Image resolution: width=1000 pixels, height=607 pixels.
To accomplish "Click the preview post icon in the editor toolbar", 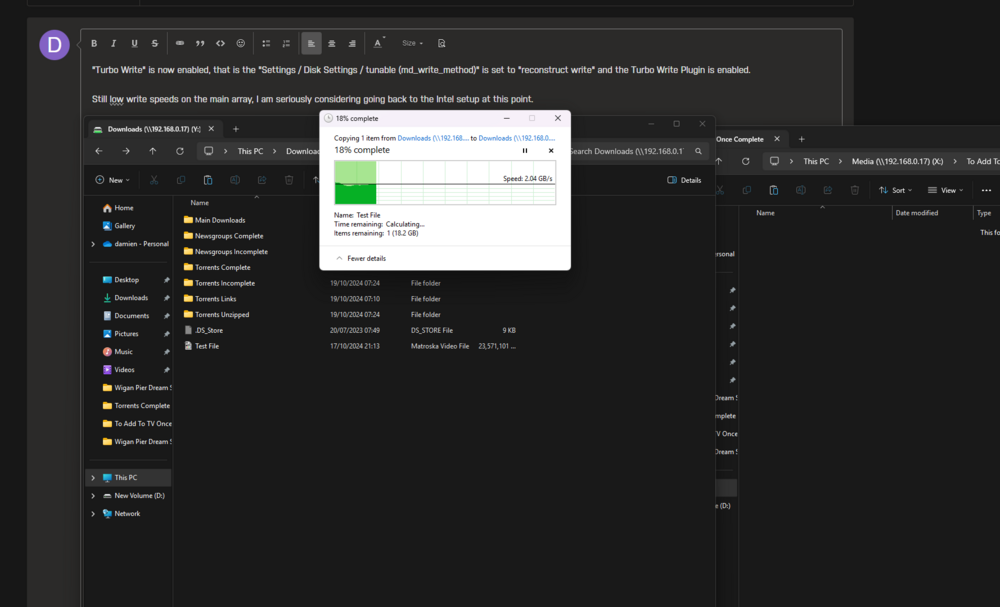I will pyautogui.click(x=441, y=43).
